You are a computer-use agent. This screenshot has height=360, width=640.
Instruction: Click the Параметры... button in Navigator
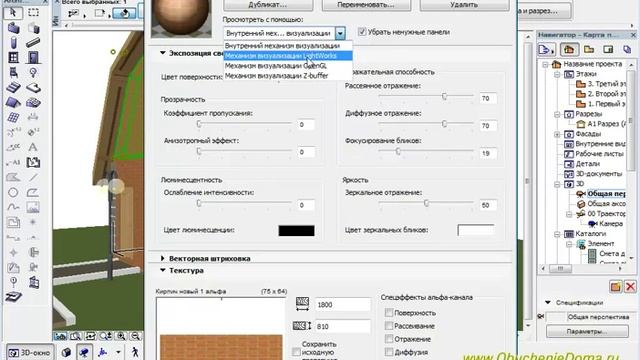point(587,331)
